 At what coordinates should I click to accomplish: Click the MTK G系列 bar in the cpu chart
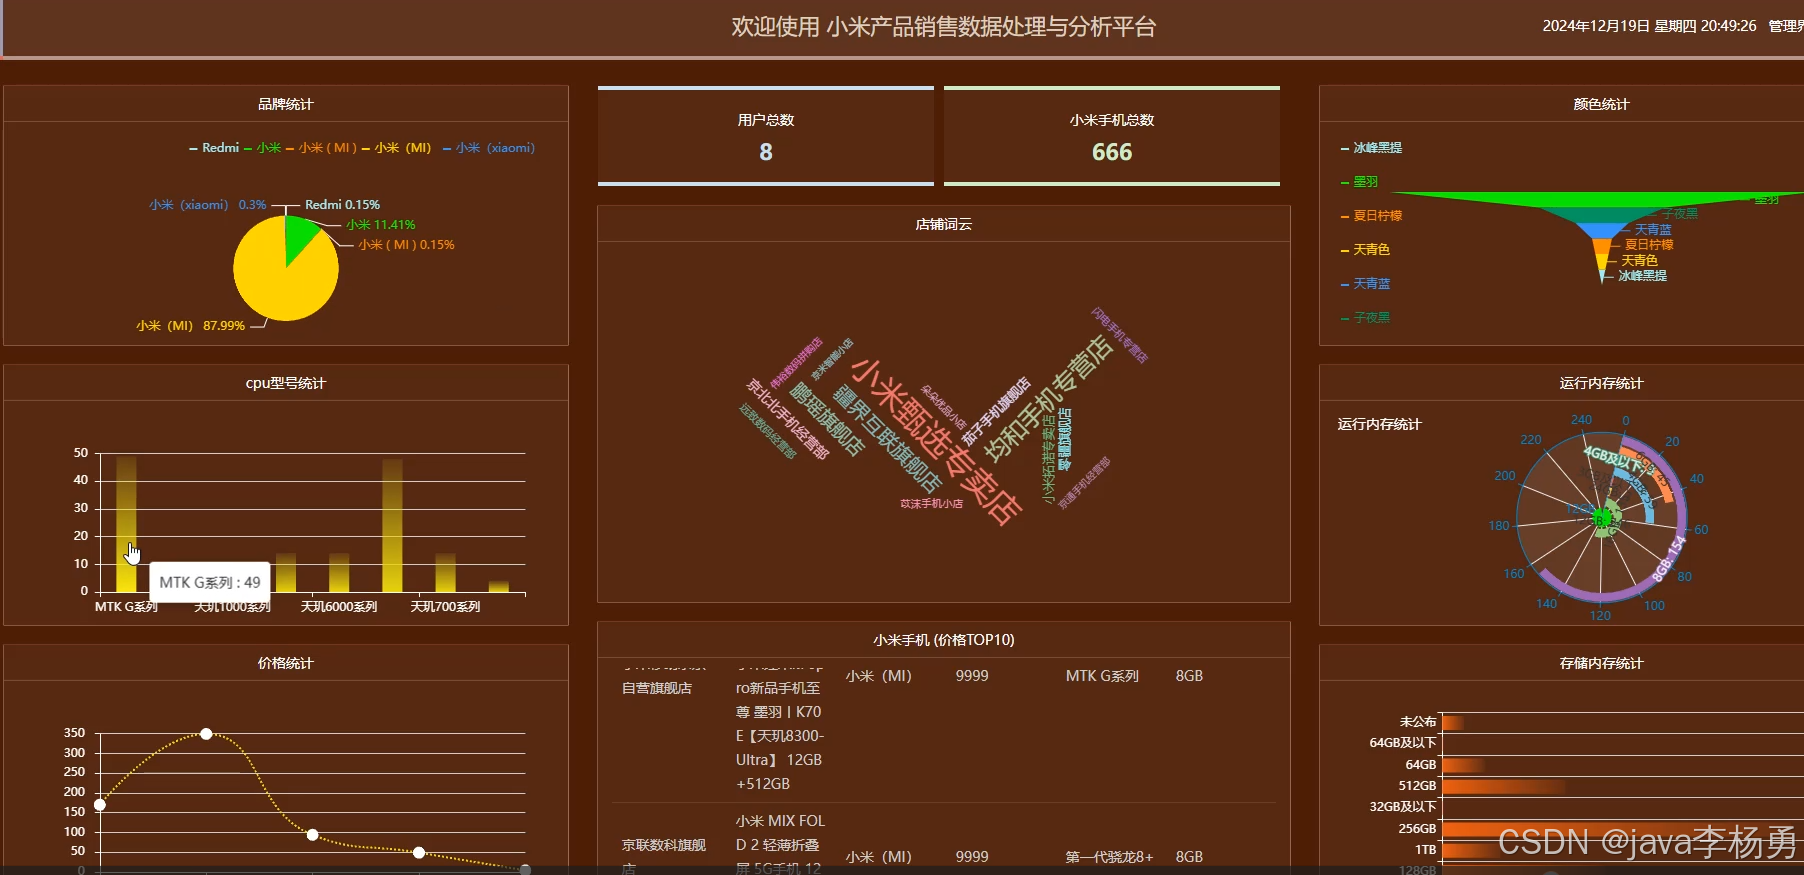coord(126,523)
